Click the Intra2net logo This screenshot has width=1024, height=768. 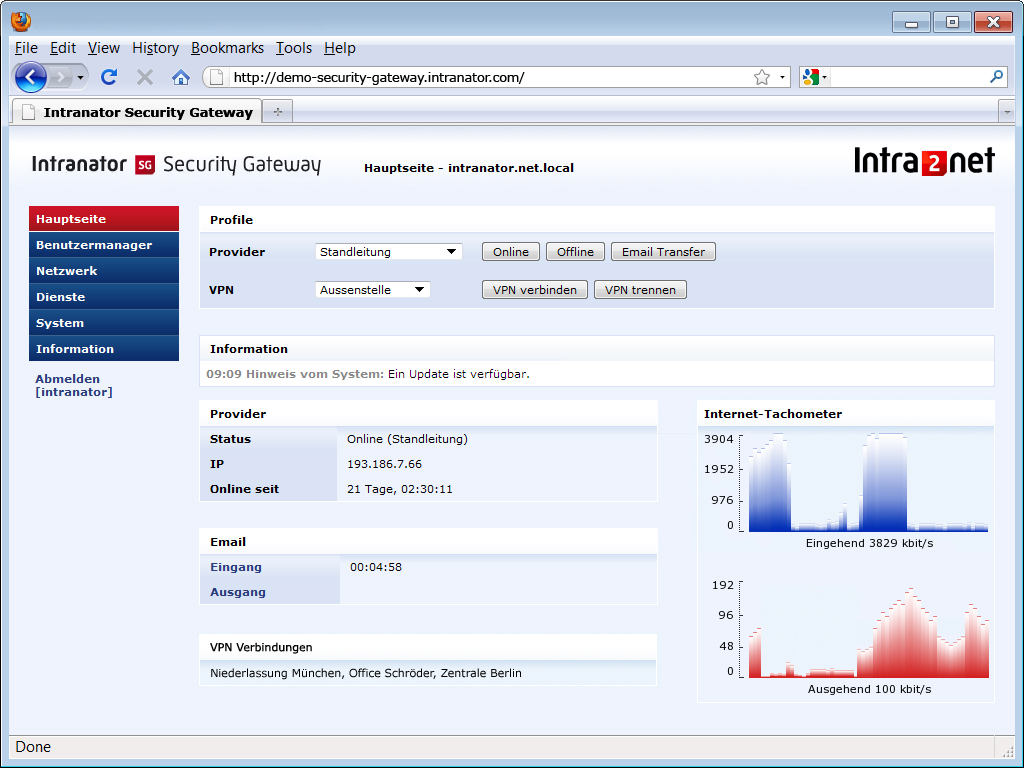click(x=924, y=161)
